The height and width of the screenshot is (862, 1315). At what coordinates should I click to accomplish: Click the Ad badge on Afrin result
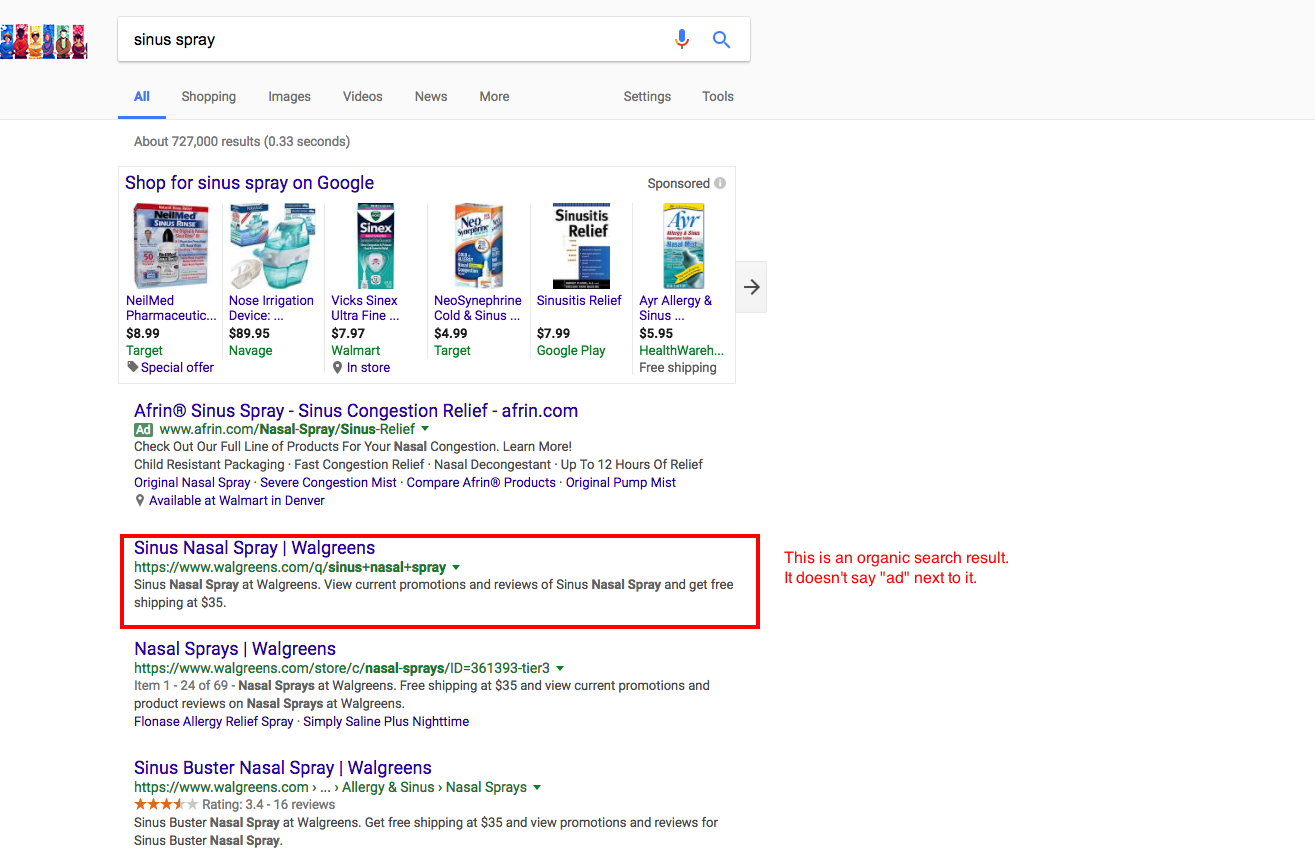[144, 429]
